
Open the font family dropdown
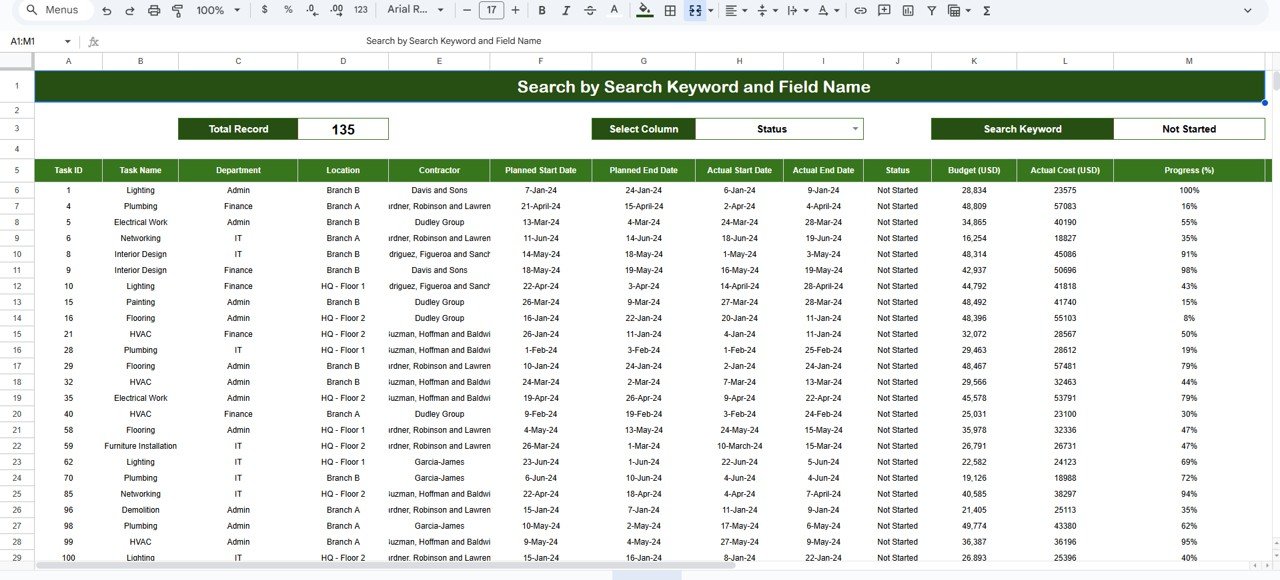(x=412, y=10)
